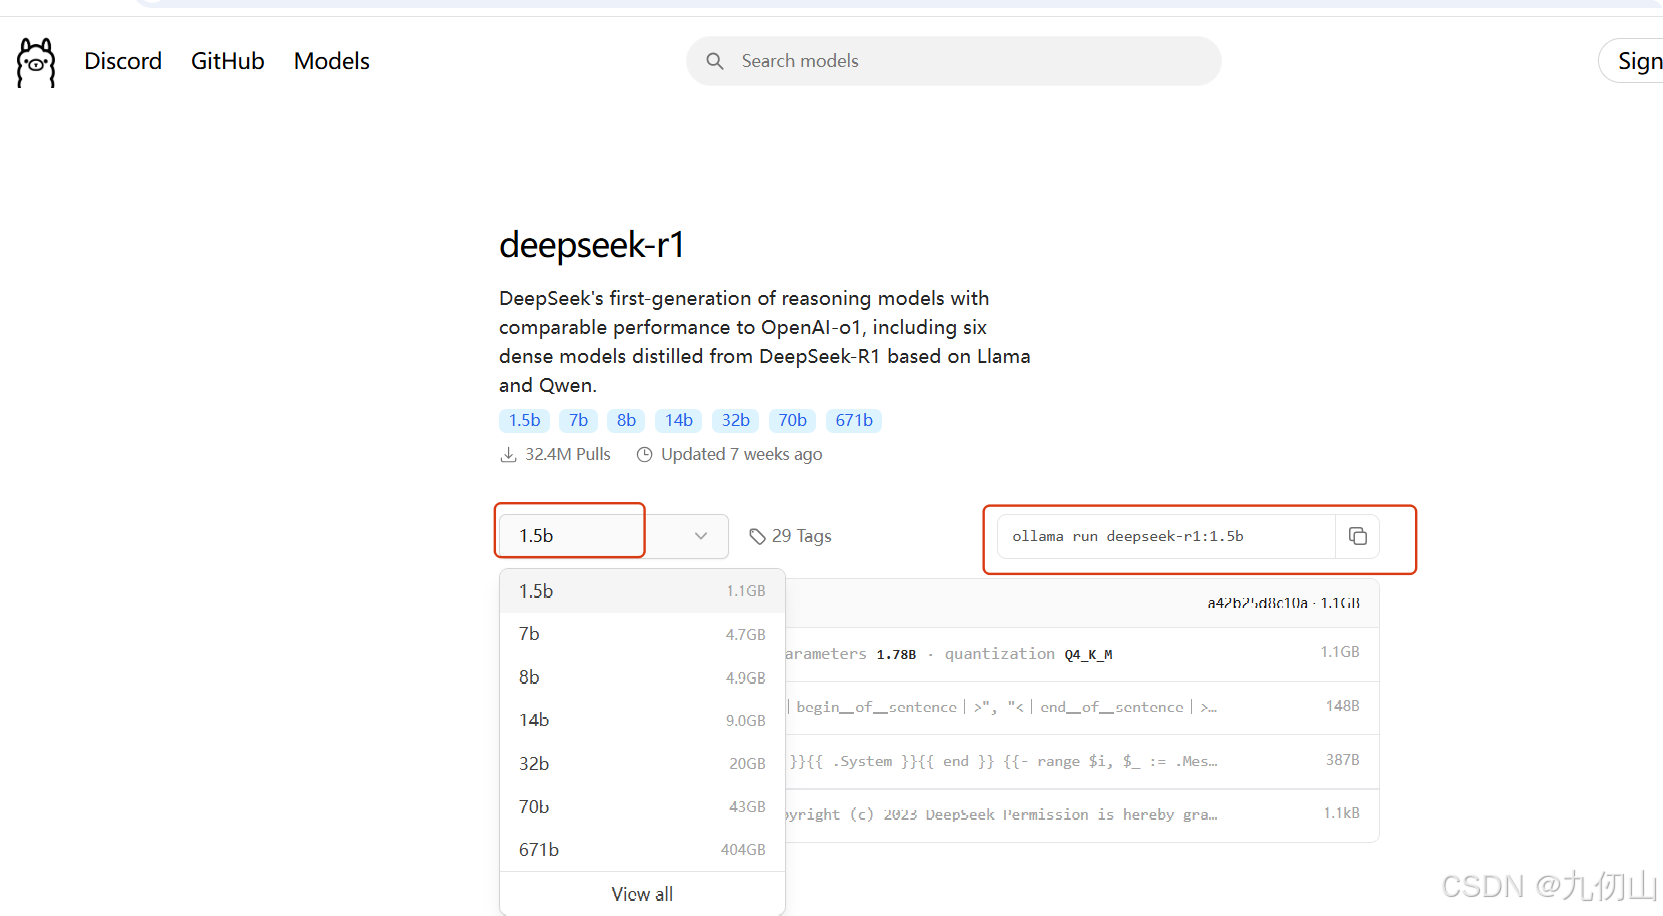Click the download pulls icon
Image resolution: width=1663 pixels, height=916 pixels.
[x=508, y=454]
